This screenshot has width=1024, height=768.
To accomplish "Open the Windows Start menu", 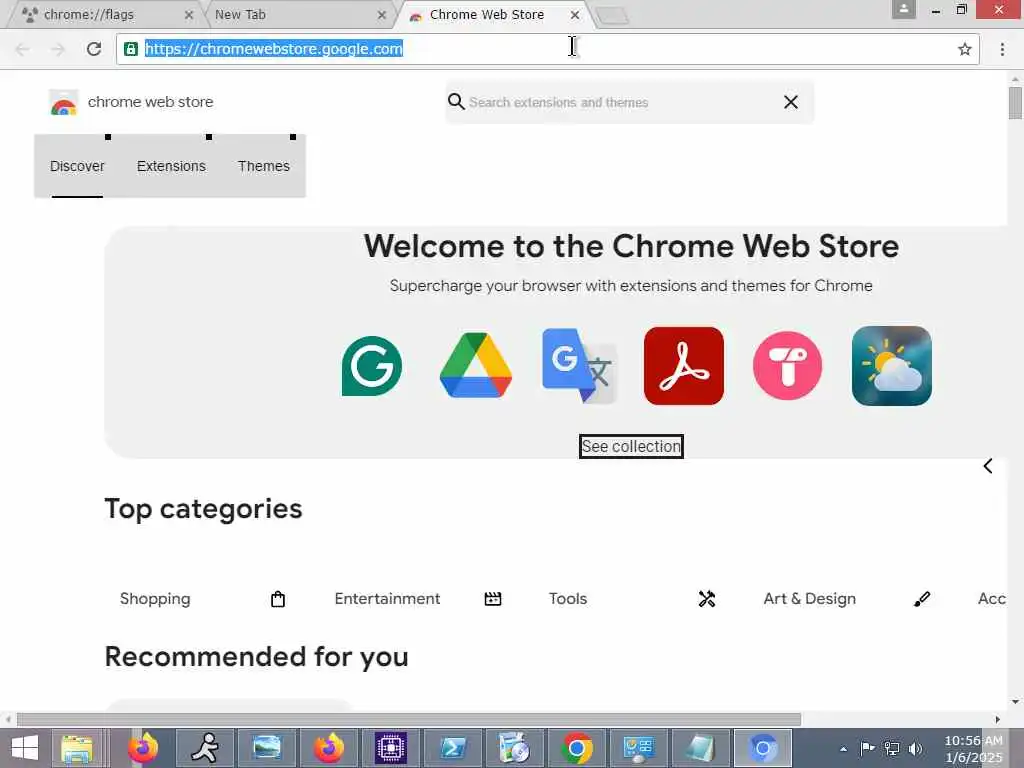I will [x=25, y=748].
